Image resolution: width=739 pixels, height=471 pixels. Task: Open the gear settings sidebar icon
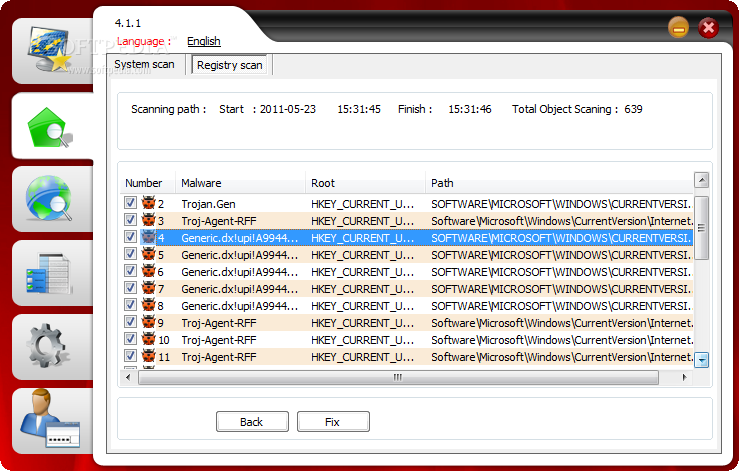coord(48,346)
